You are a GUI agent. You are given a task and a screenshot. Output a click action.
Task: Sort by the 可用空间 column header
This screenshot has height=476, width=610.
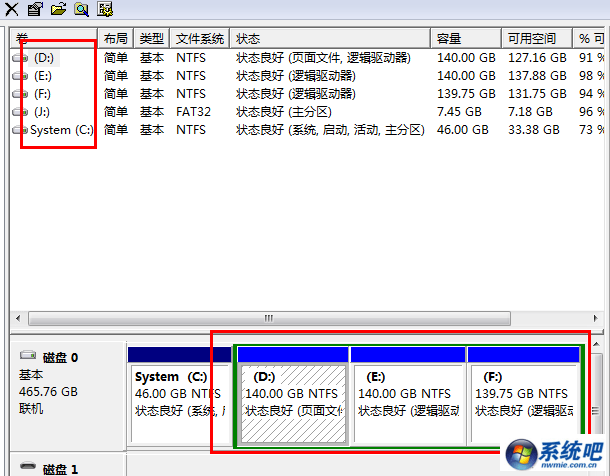pyautogui.click(x=537, y=38)
